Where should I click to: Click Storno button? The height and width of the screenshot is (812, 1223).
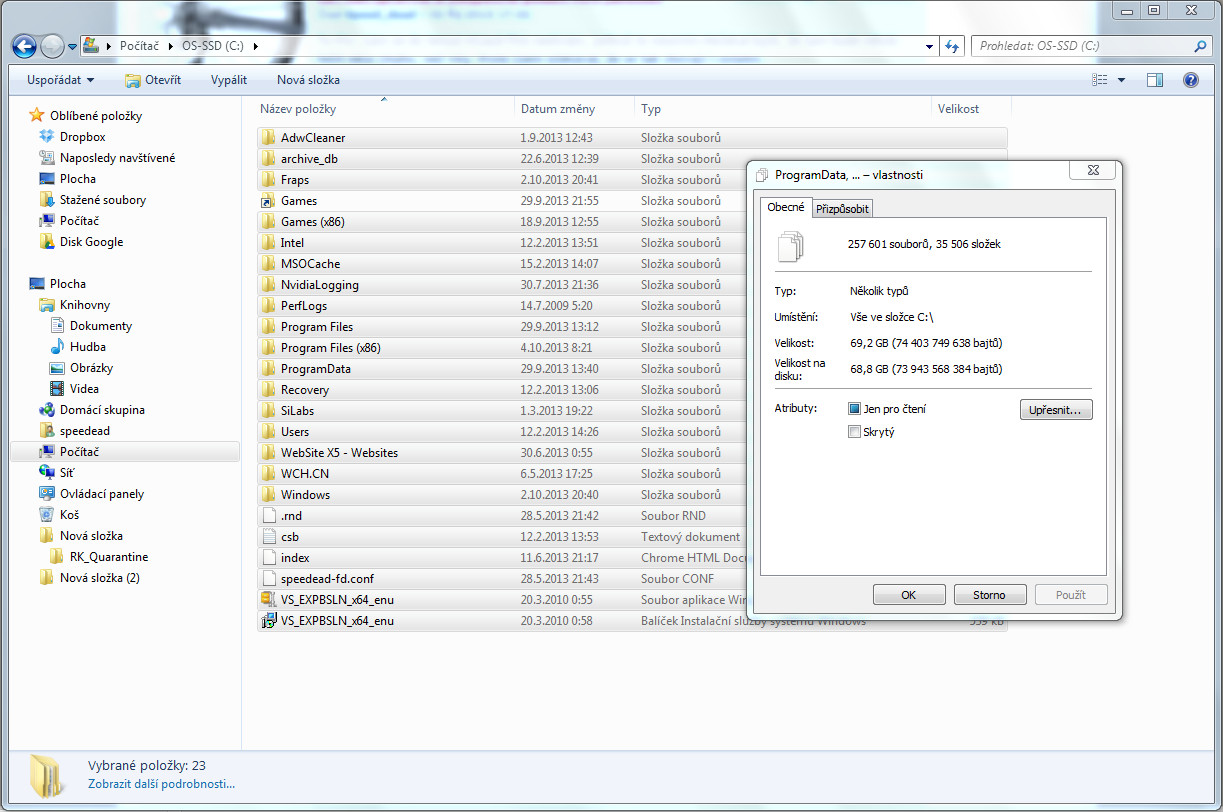pos(990,595)
